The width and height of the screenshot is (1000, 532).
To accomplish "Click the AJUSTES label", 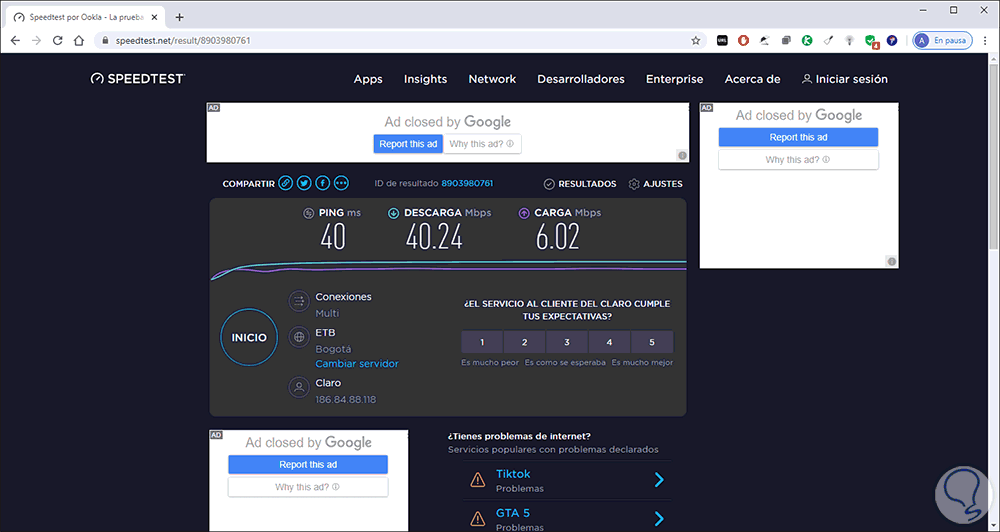I will click(x=663, y=184).
